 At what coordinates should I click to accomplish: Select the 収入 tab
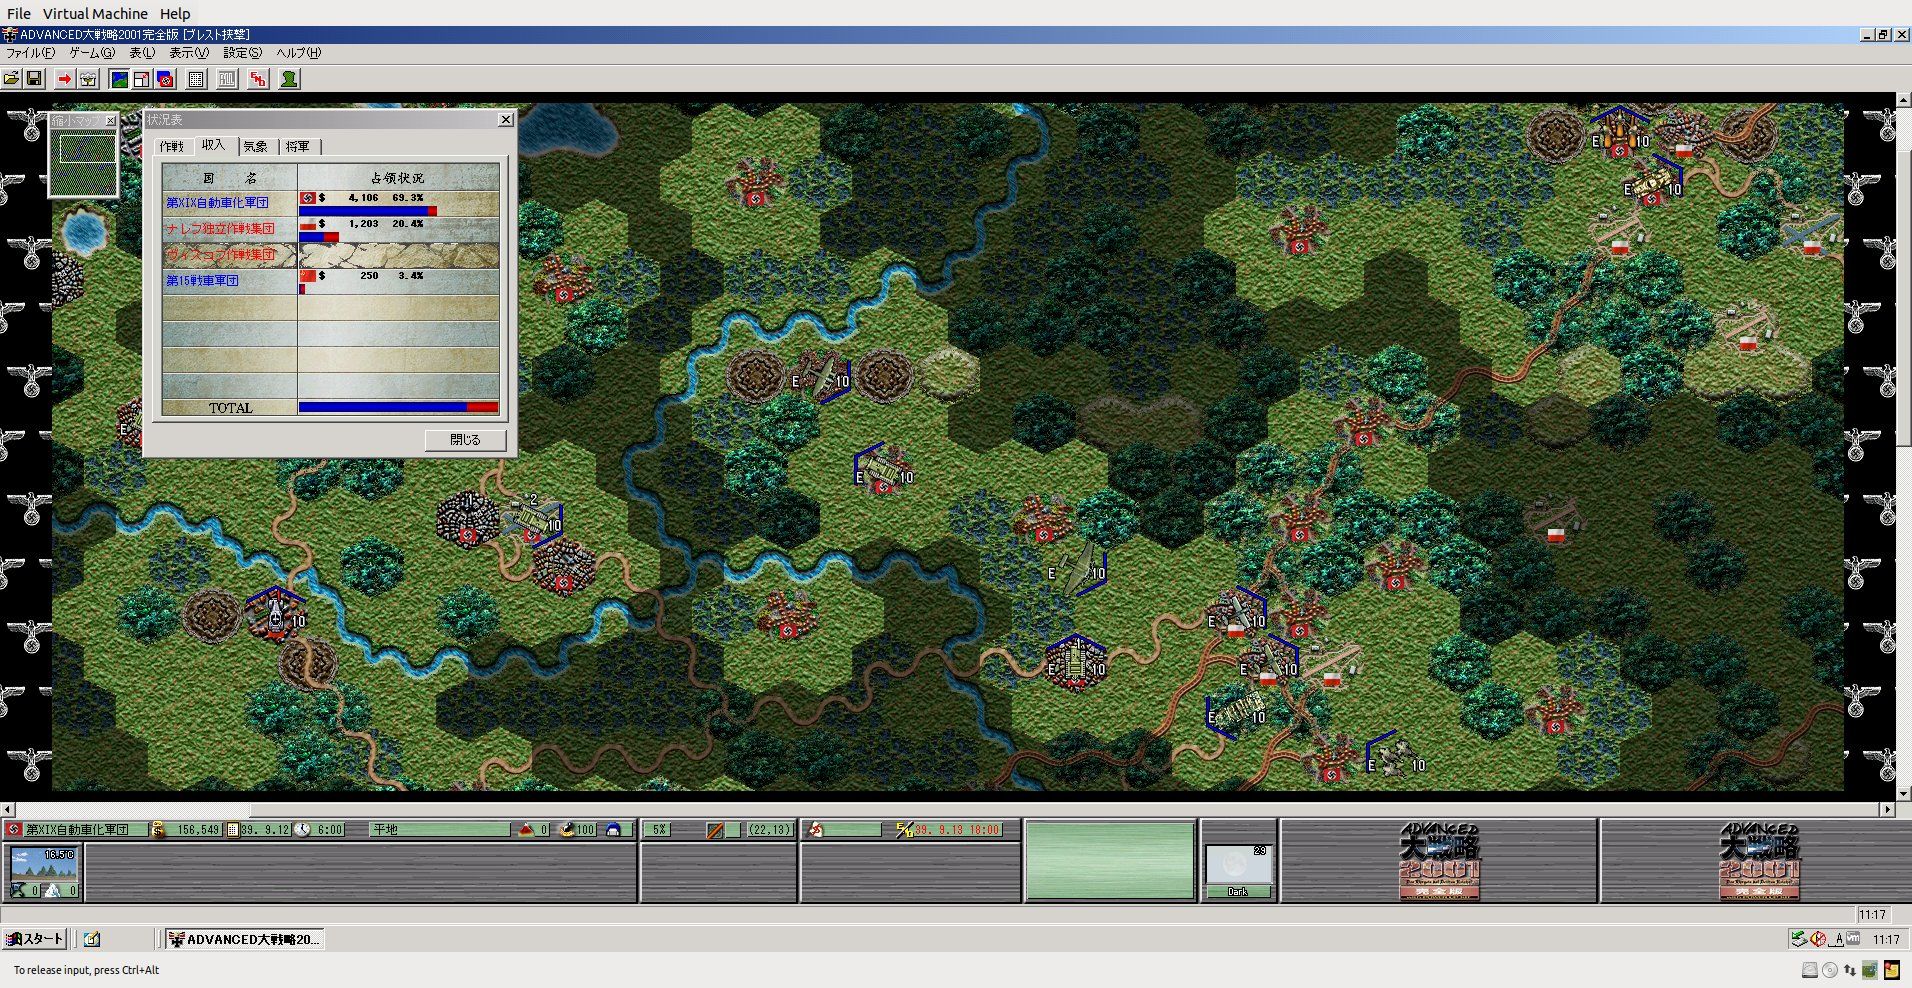[x=214, y=145]
